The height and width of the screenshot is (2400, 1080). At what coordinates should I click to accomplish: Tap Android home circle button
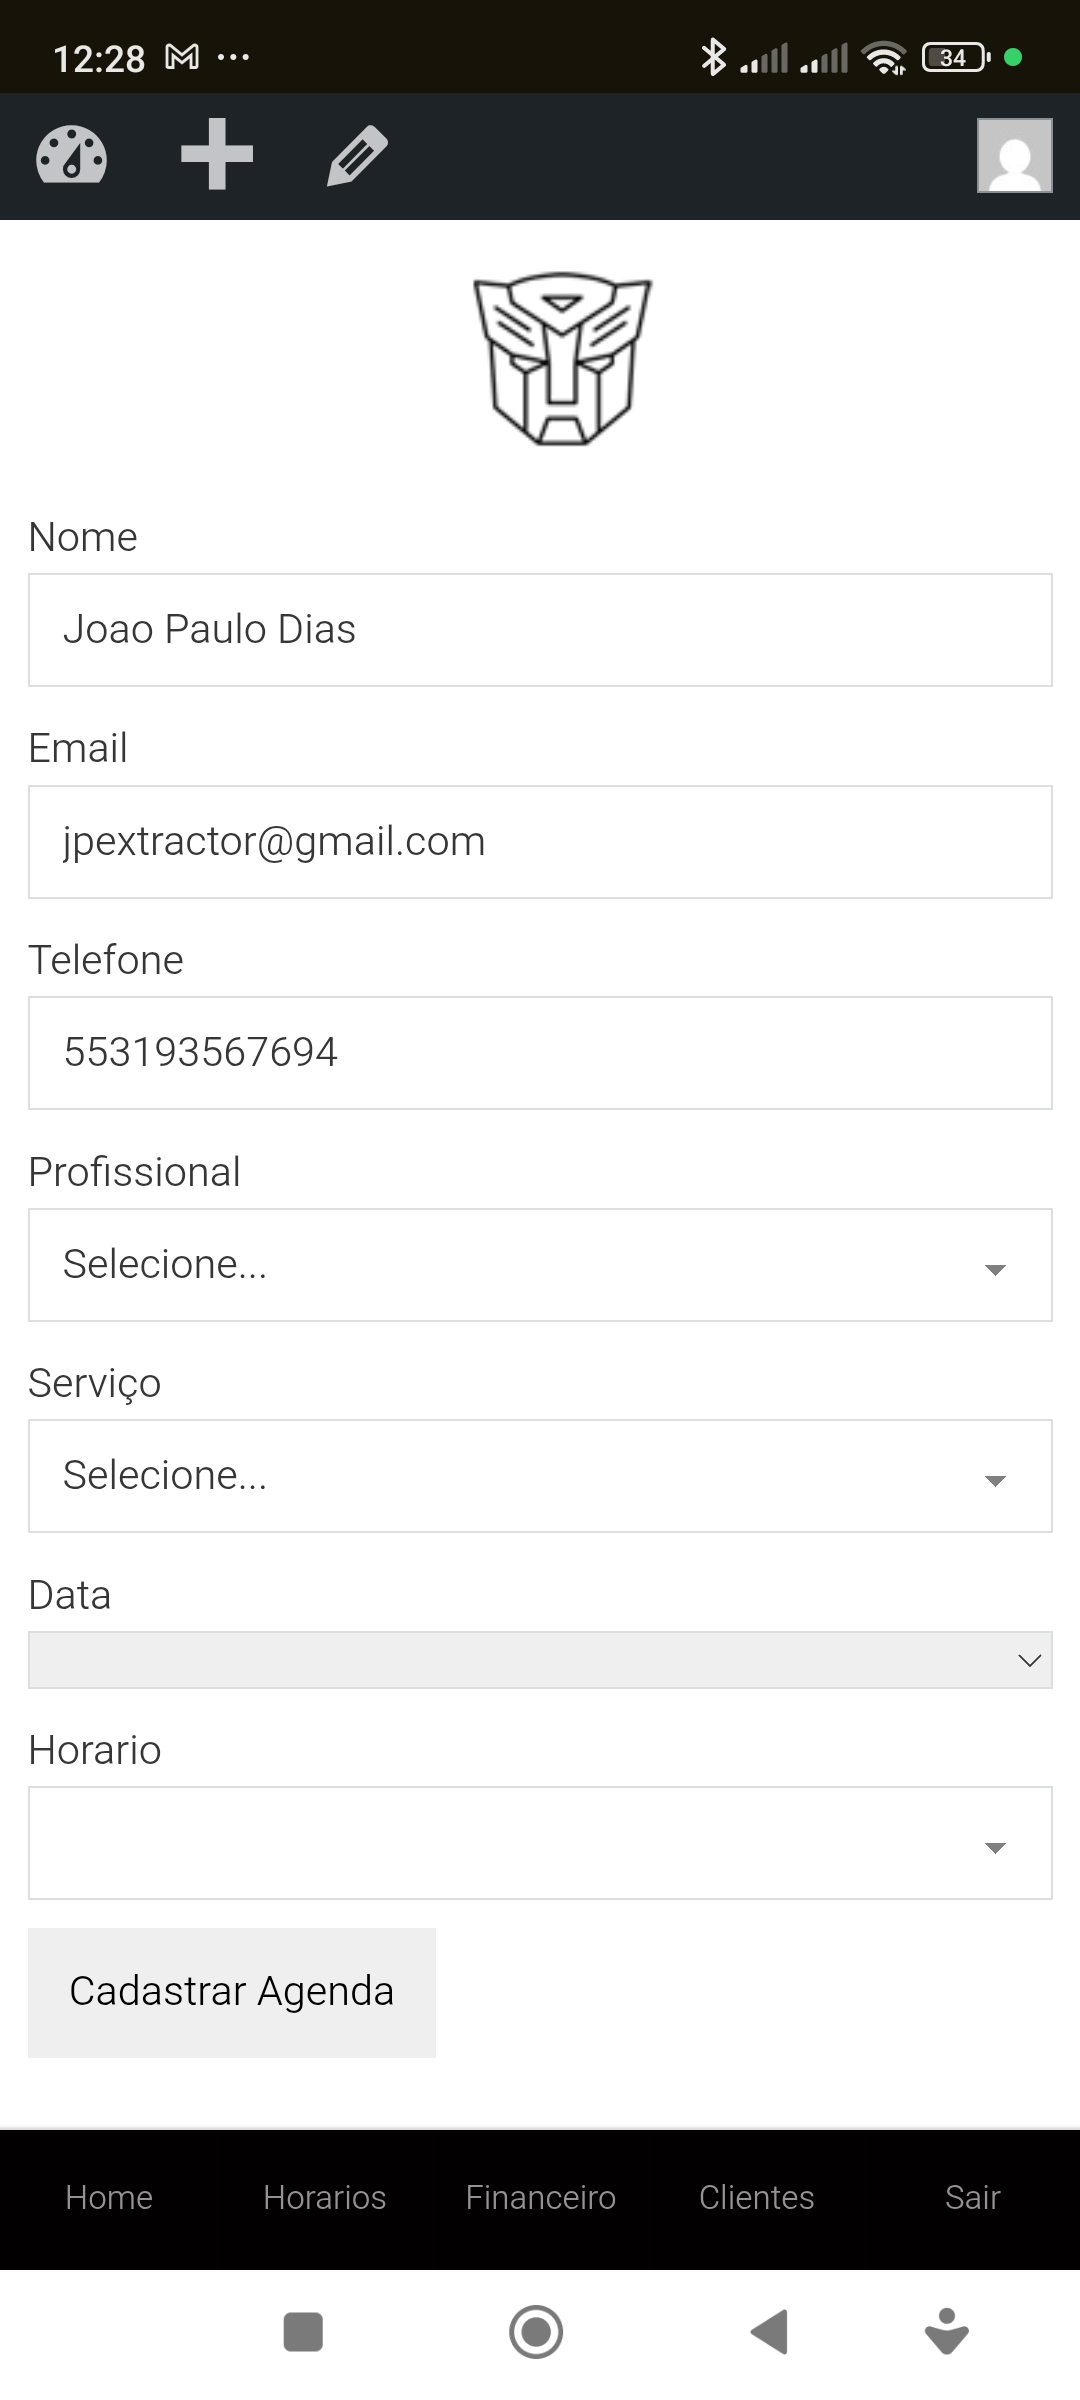536,2332
